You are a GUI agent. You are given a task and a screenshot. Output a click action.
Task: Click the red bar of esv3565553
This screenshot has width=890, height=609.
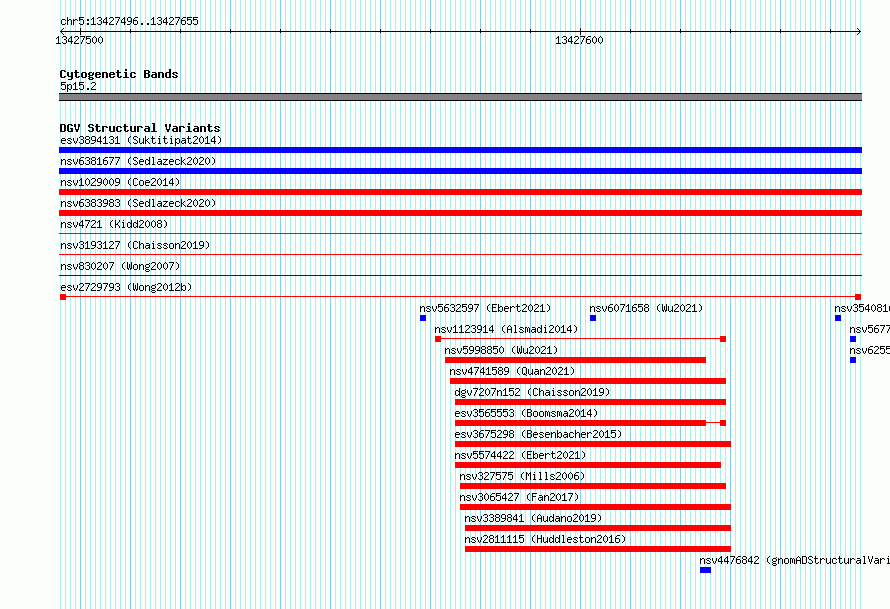[x=581, y=423]
